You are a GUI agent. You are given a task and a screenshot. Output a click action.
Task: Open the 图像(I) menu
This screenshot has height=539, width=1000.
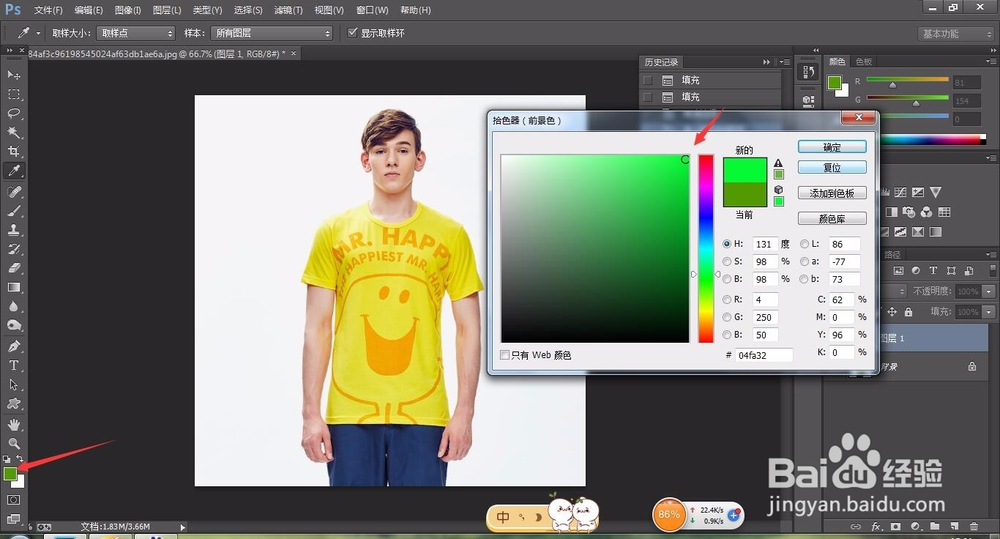pos(128,10)
